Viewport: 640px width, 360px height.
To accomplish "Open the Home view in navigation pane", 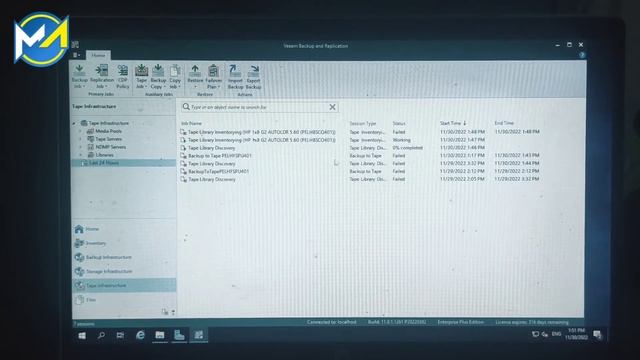I will [x=124, y=229].
